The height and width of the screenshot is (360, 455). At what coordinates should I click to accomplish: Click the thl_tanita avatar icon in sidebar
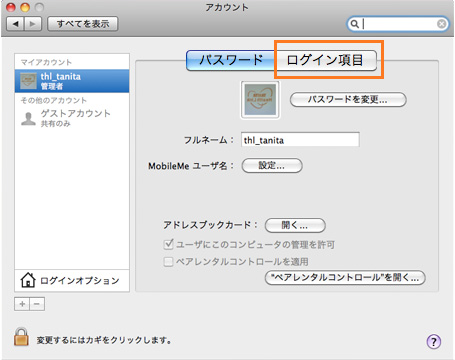click(x=28, y=81)
